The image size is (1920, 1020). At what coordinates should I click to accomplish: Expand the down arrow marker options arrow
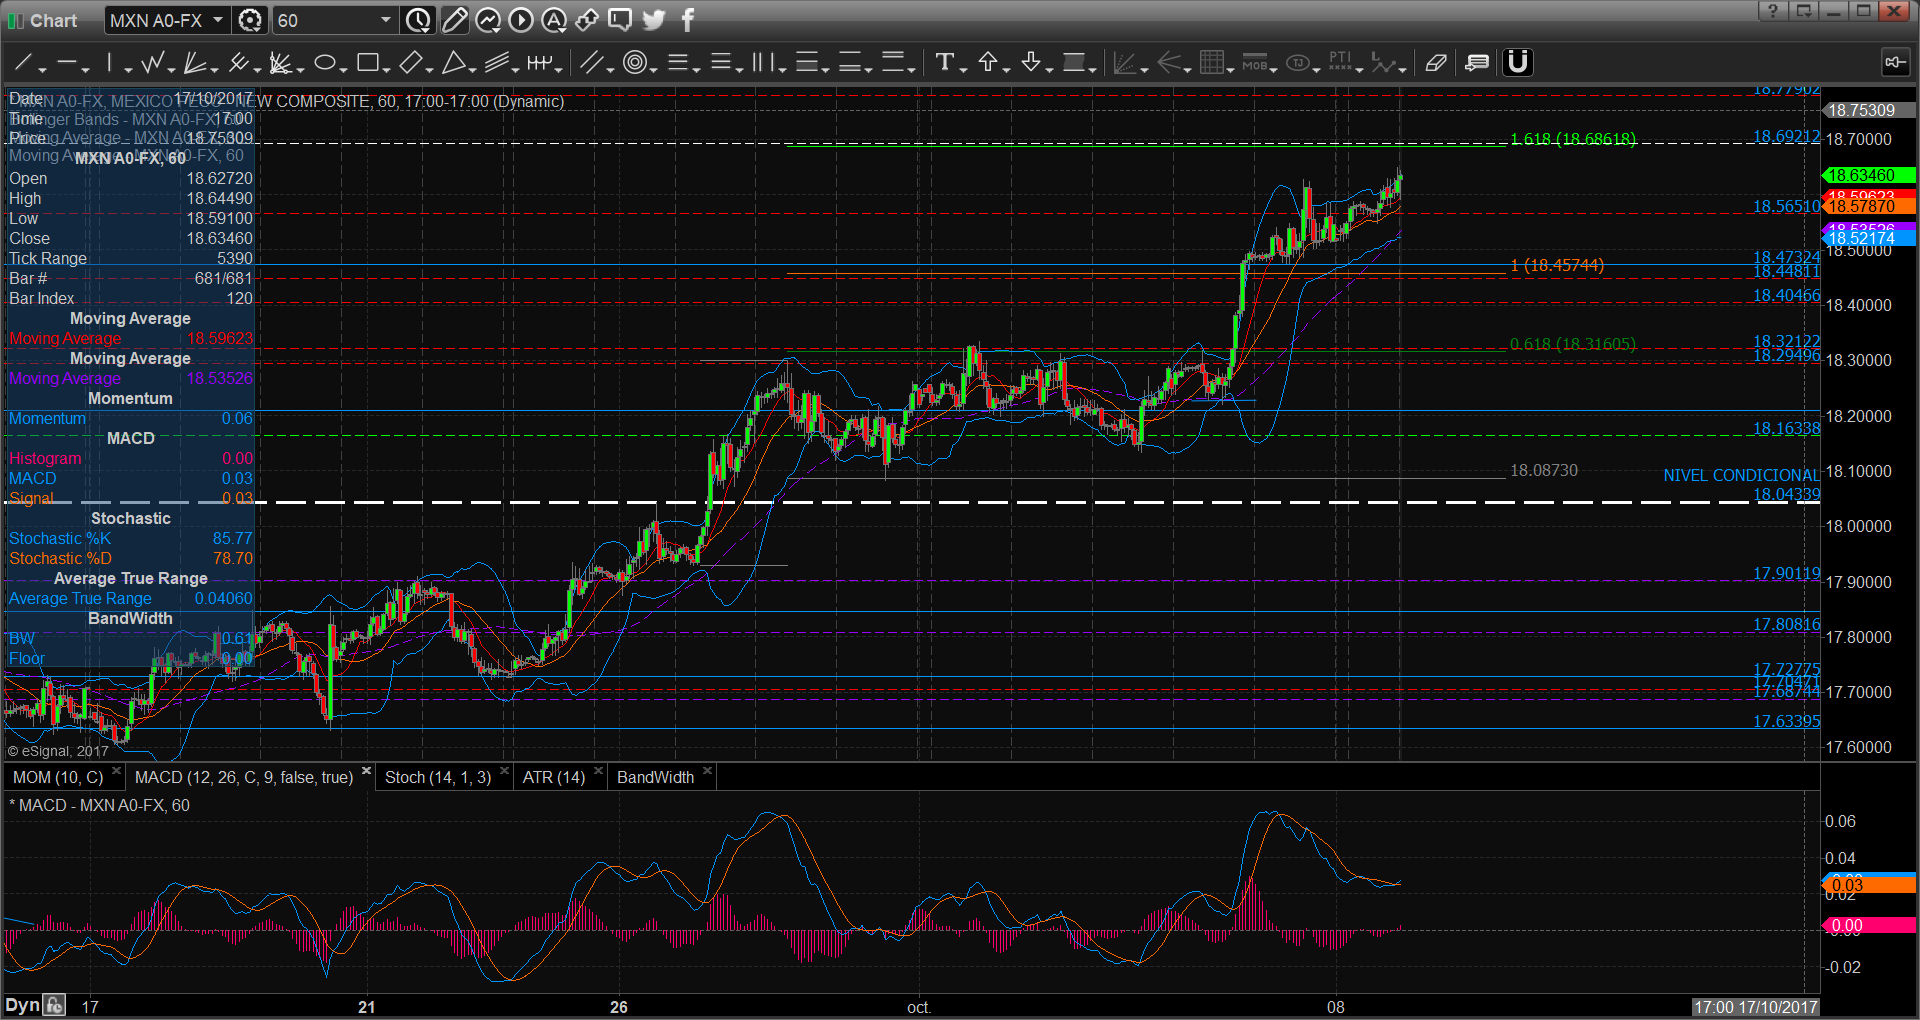pos(1049,69)
